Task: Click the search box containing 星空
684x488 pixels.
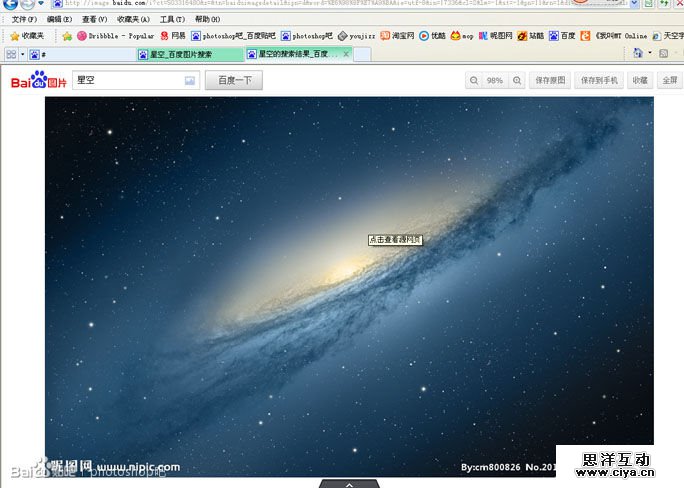Action: click(x=136, y=80)
